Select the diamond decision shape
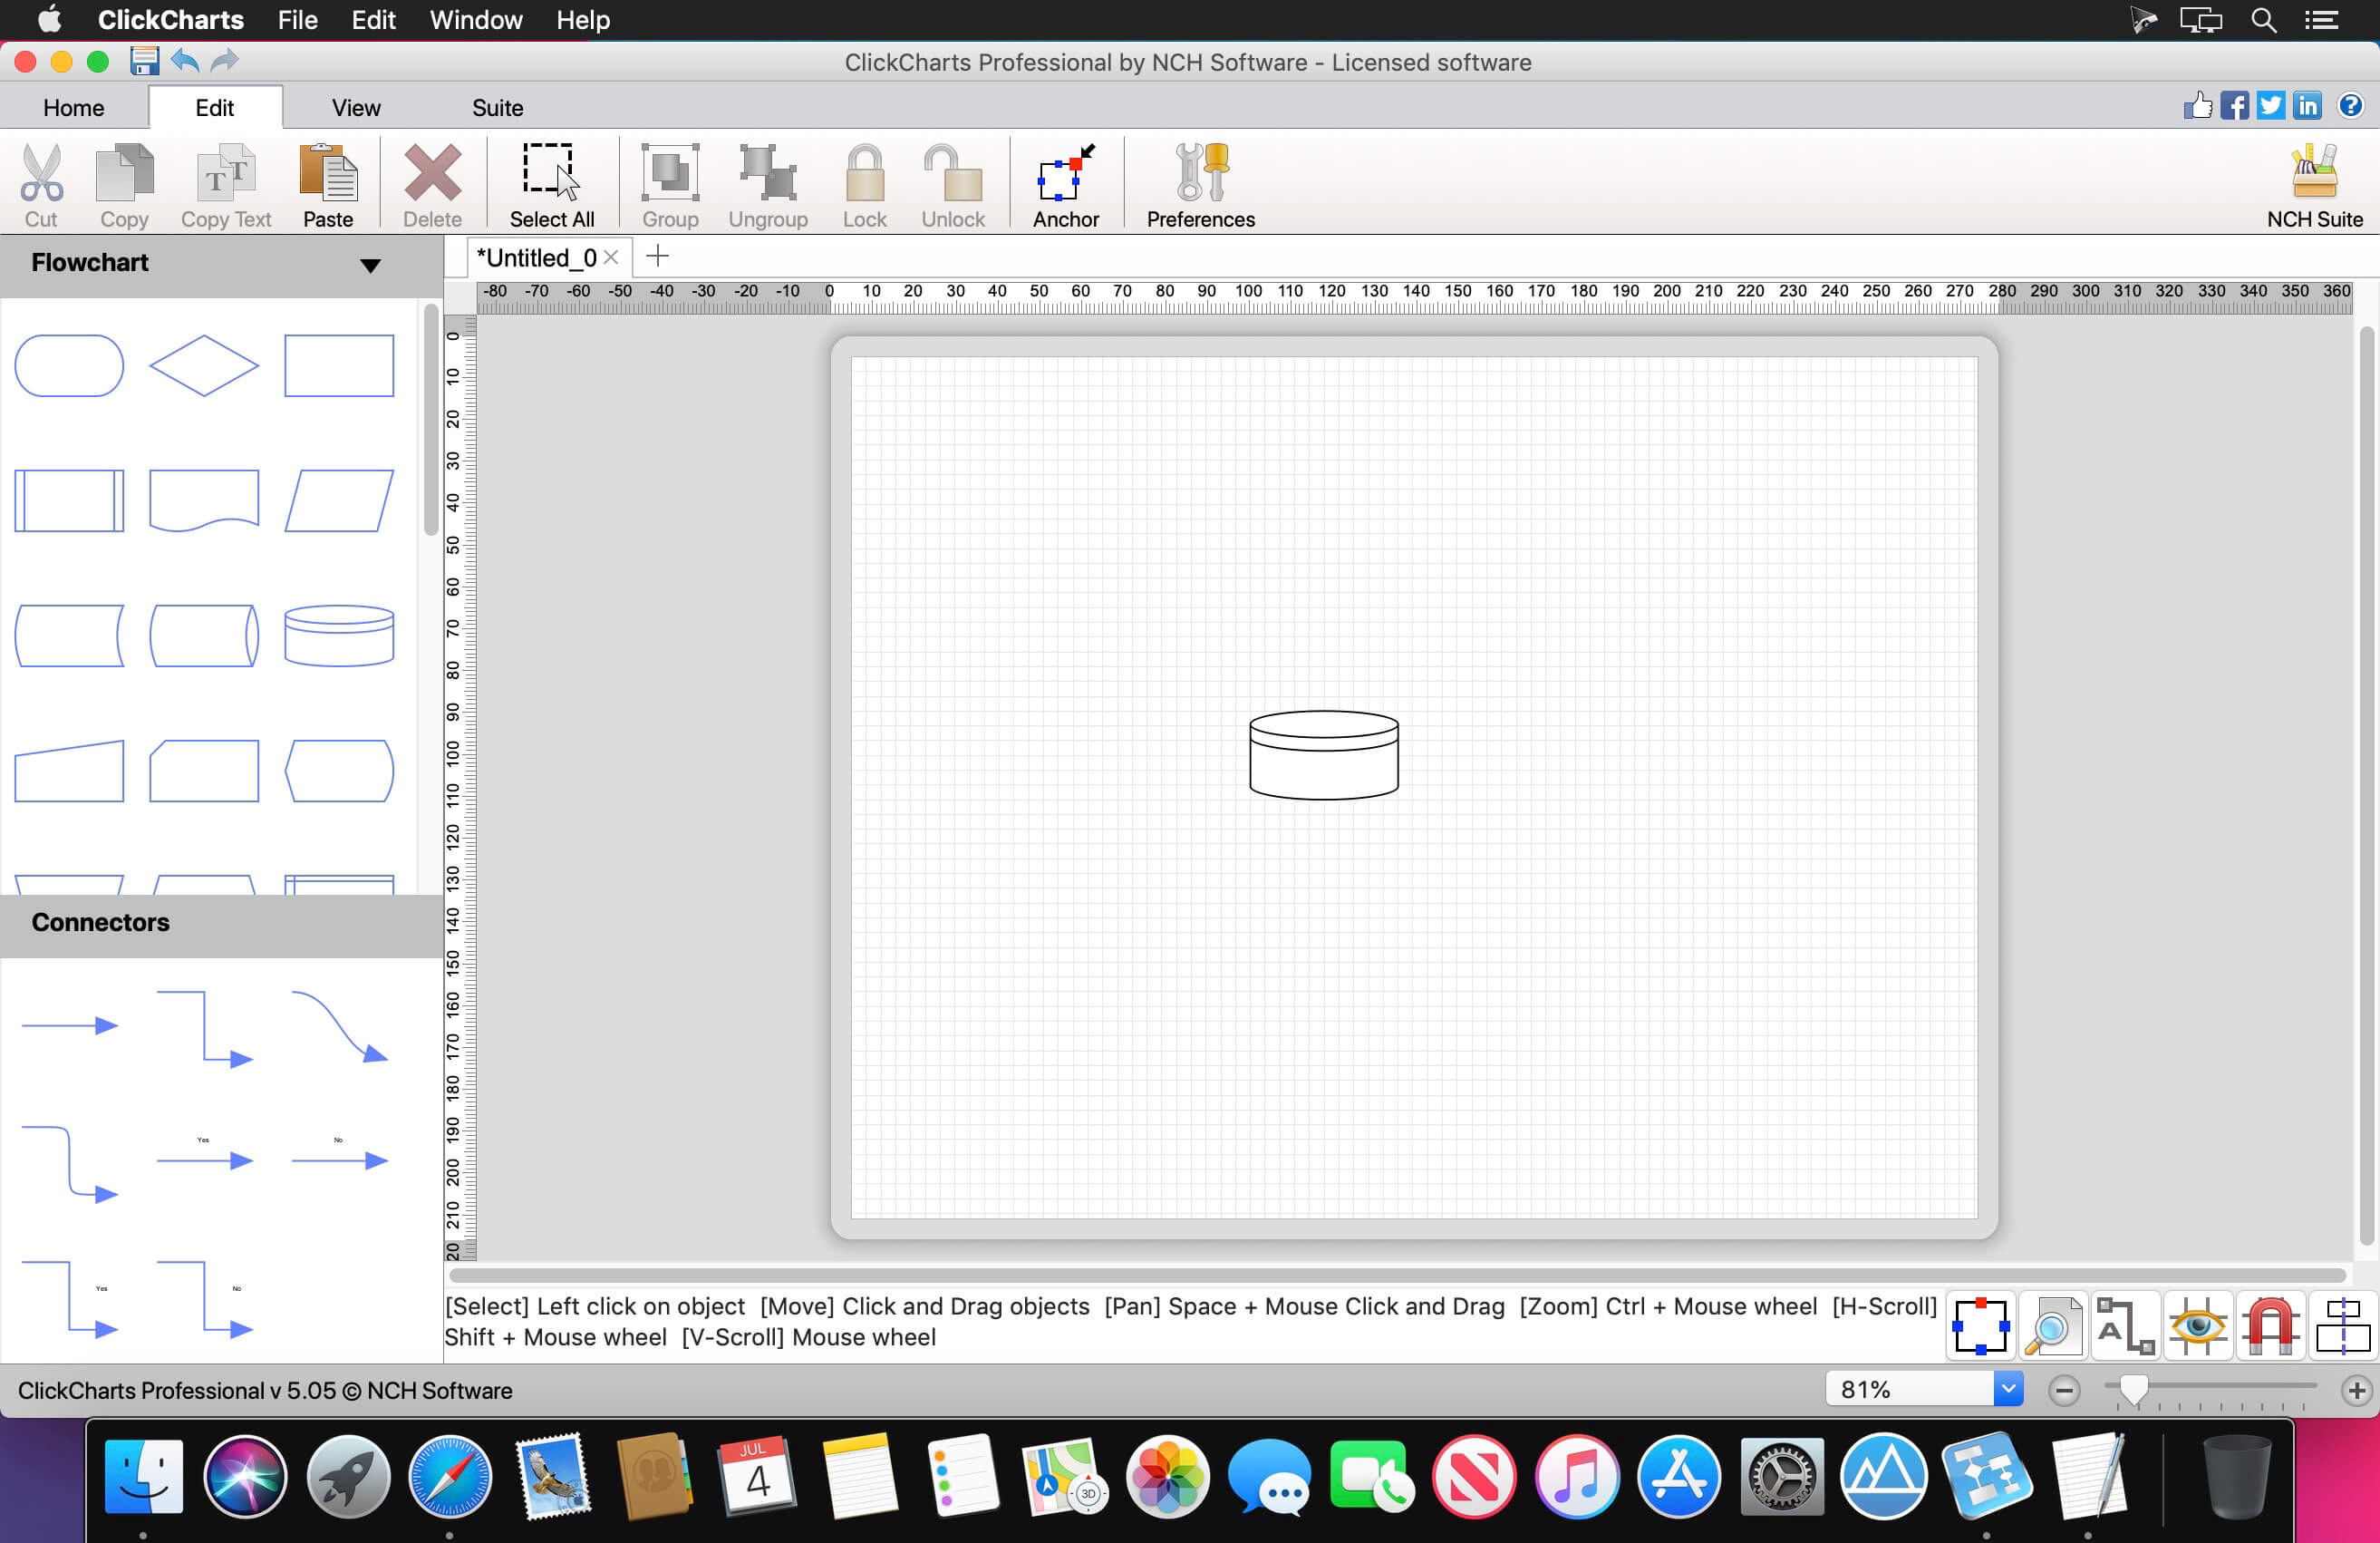Screen dimensions: 2380x1543 pyautogui.click(x=203, y=365)
